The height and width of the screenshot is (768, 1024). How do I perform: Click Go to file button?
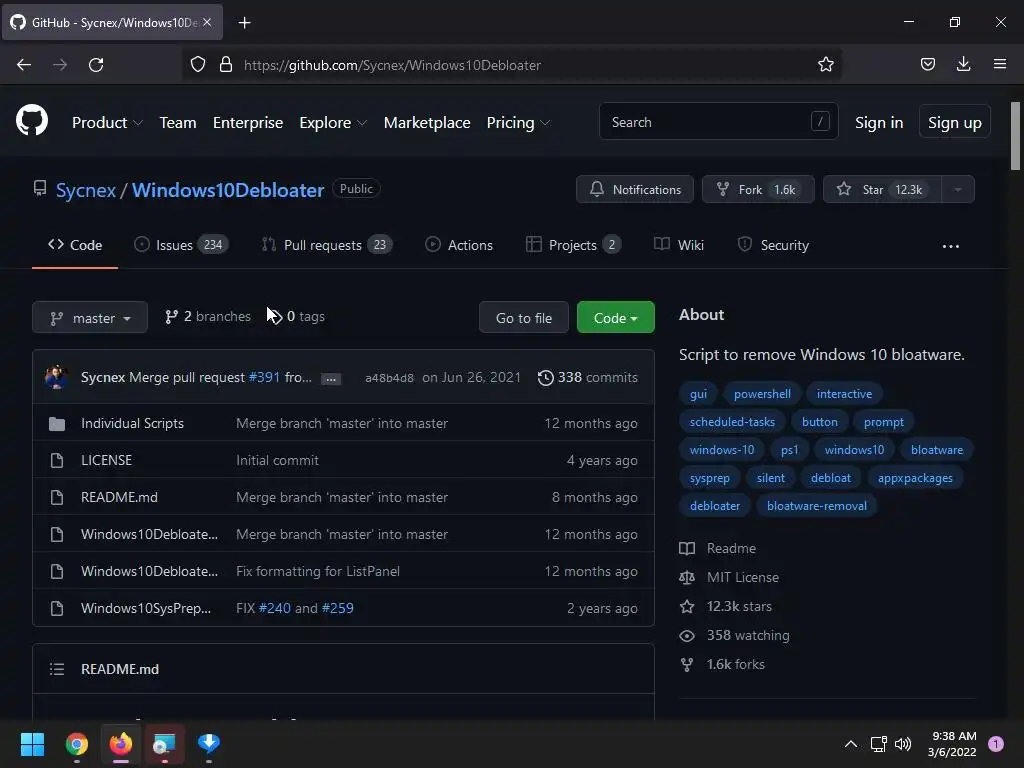point(524,317)
